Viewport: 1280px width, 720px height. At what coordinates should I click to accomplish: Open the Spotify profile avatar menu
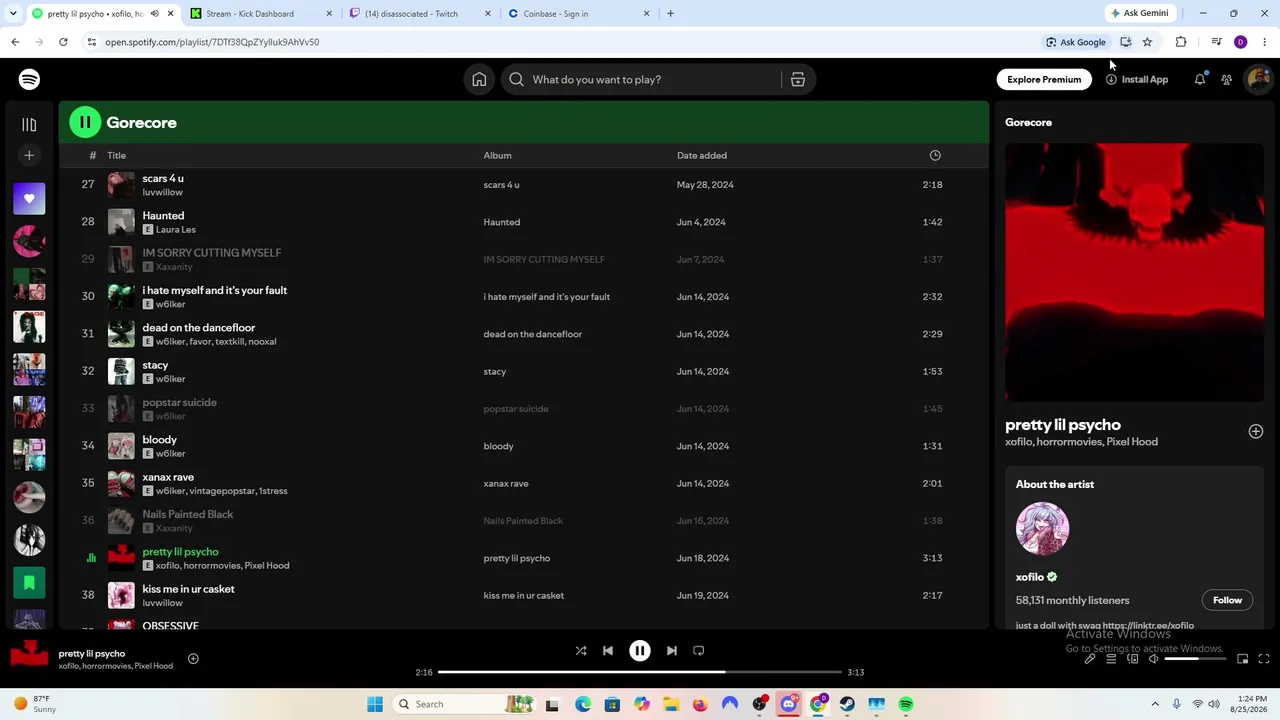[1257, 80]
